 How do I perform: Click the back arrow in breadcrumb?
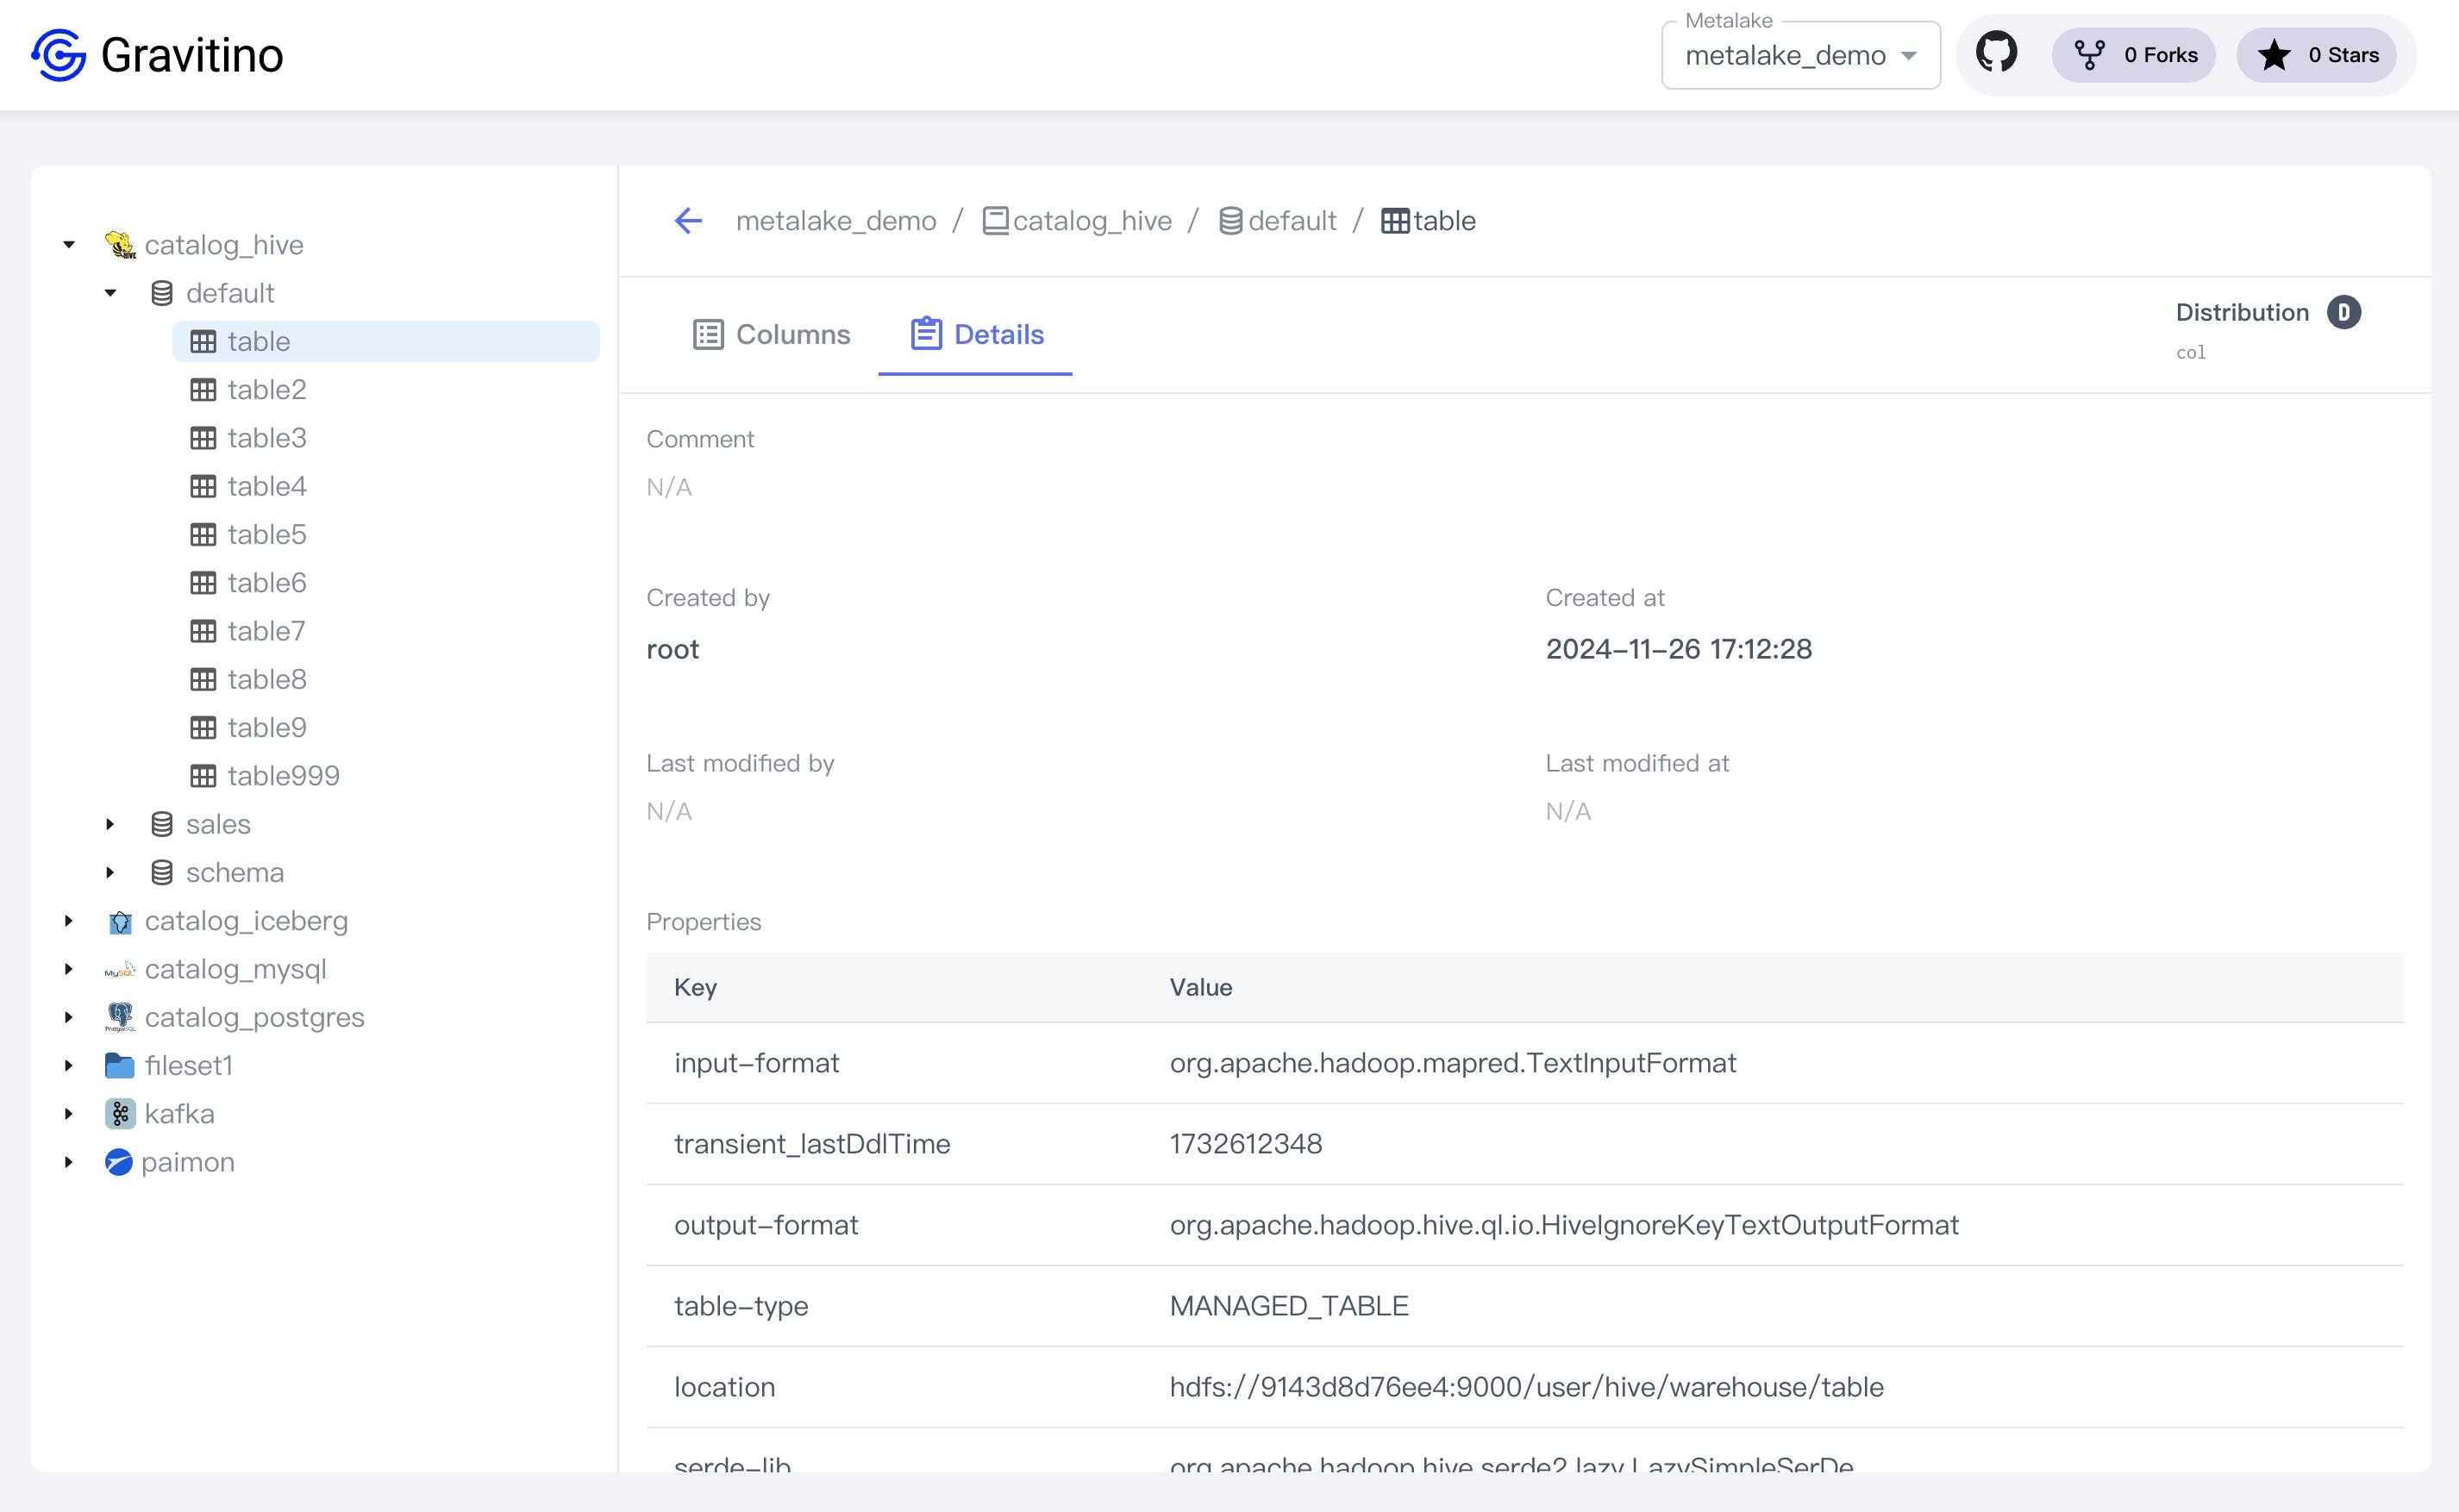tap(688, 221)
